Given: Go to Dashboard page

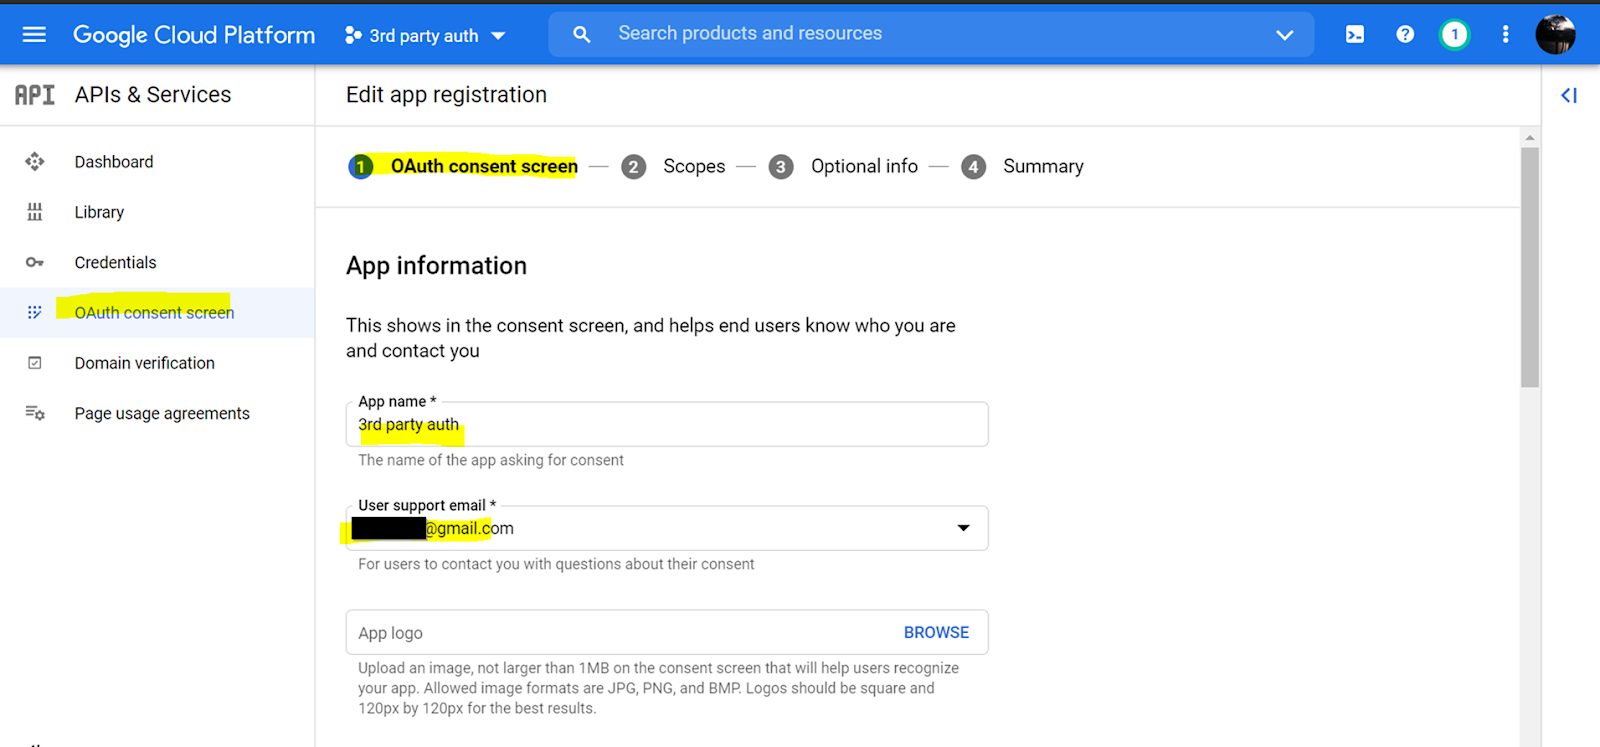Looking at the screenshot, I should coord(114,162).
